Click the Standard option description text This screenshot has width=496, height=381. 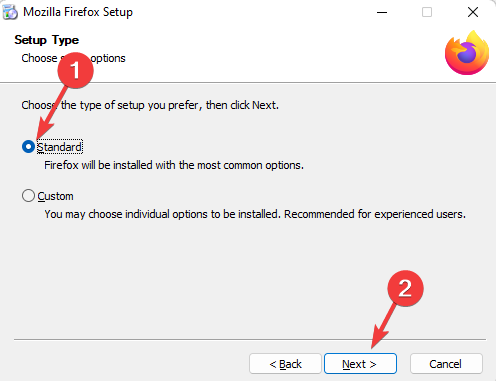174,165
